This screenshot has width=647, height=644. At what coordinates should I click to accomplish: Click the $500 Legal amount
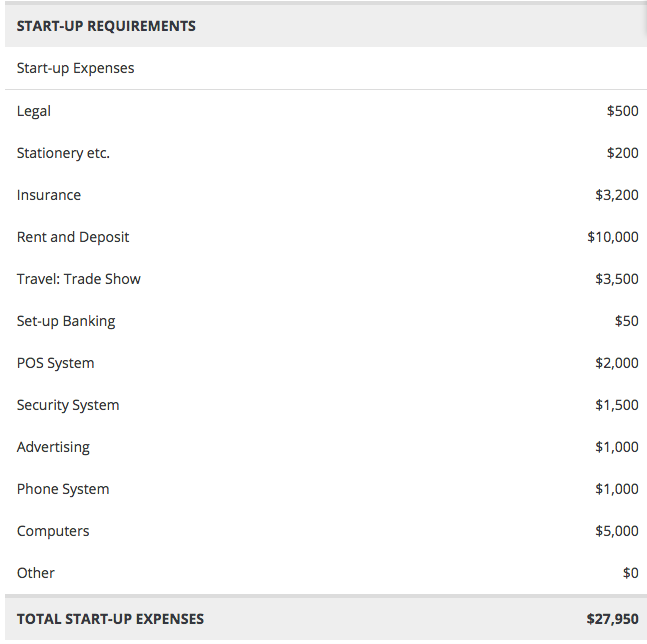(x=622, y=111)
